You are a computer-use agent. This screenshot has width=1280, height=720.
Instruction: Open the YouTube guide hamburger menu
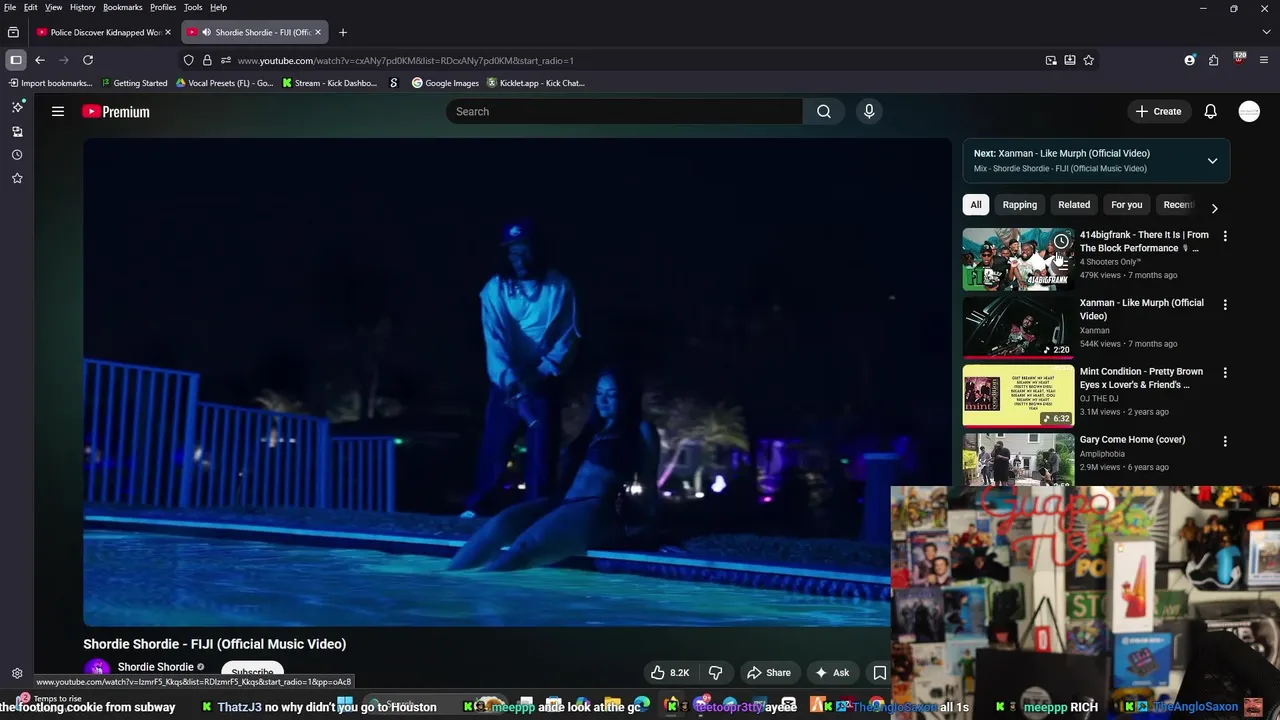(x=58, y=111)
